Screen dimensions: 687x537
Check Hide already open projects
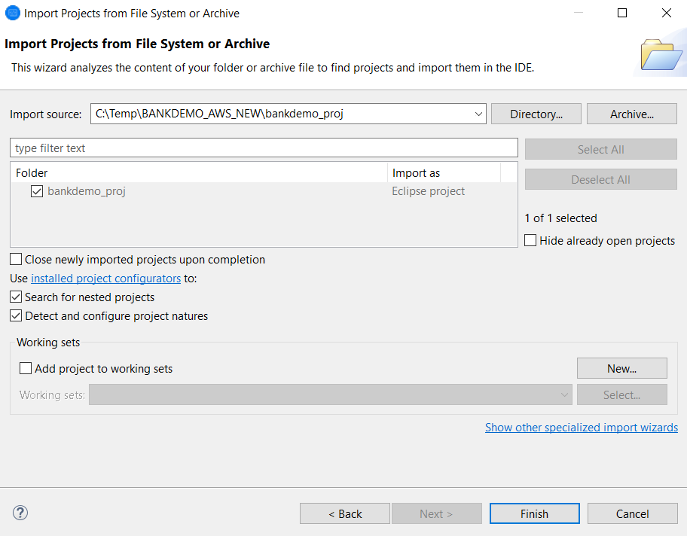(x=531, y=241)
